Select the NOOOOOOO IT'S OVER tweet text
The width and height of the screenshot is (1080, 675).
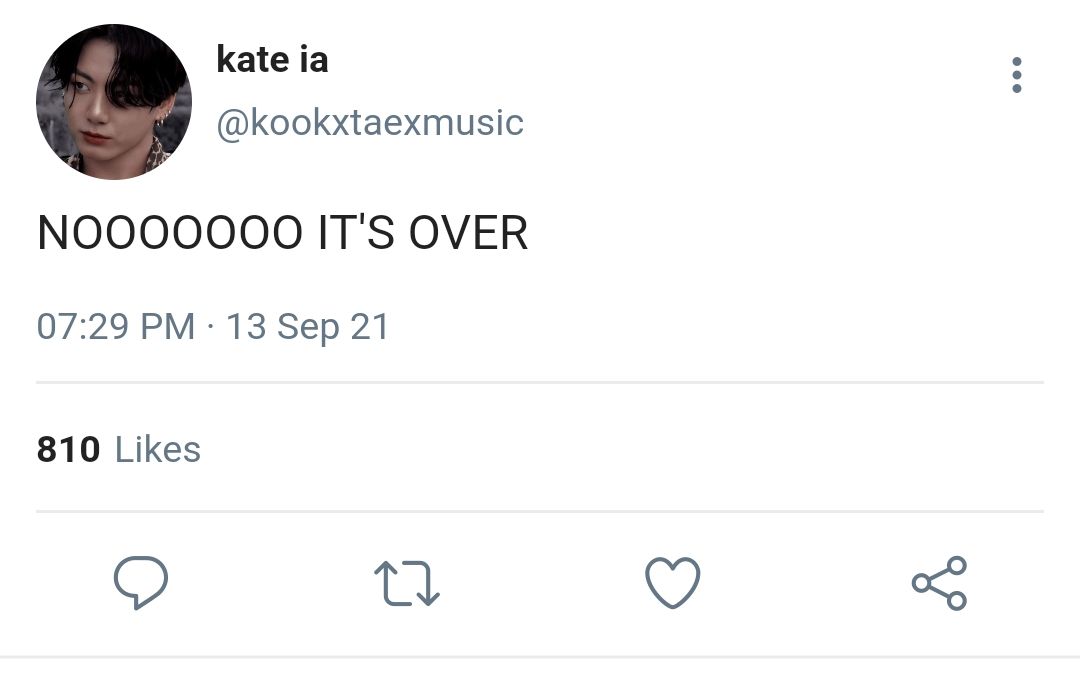(282, 233)
